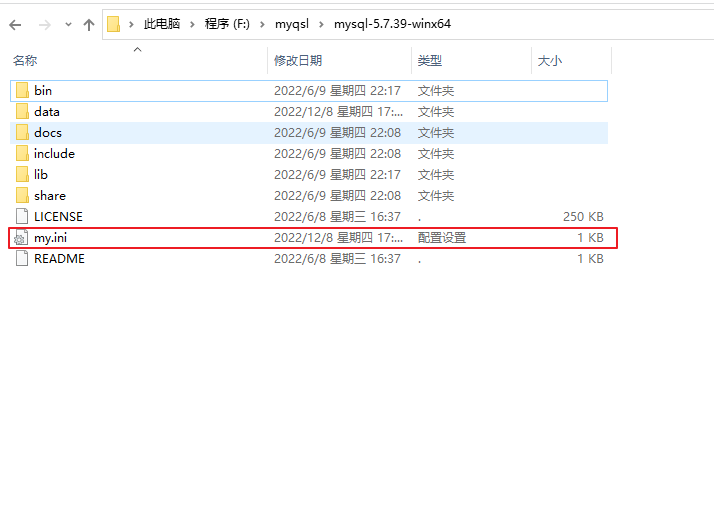
Task: Select the lib folder icon
Action: coord(22,174)
